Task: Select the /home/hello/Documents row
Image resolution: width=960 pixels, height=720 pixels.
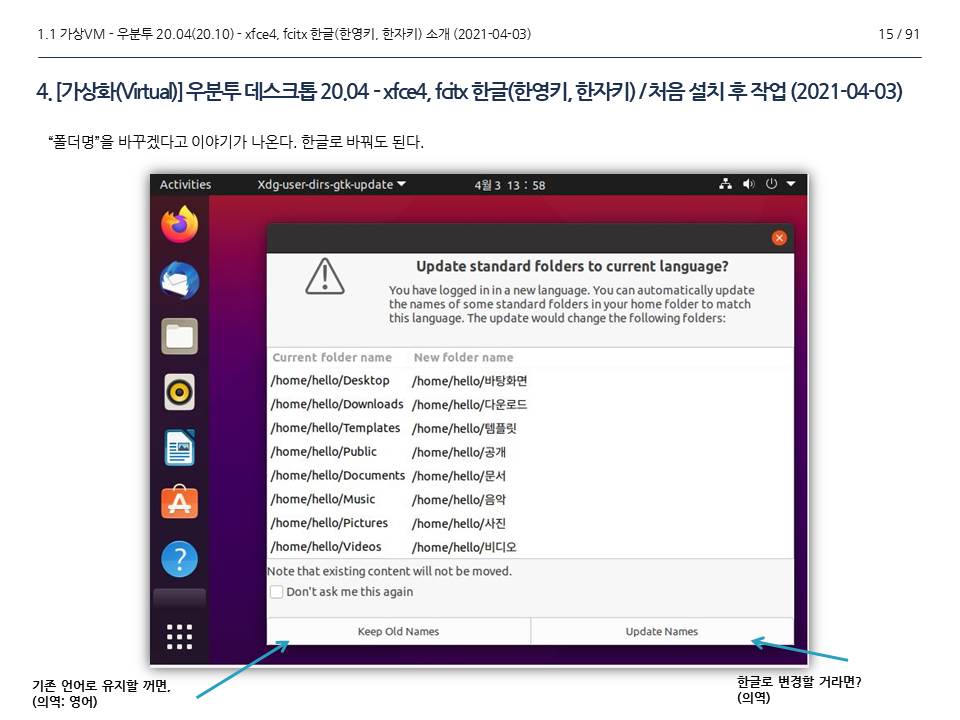Action: [x=530, y=476]
